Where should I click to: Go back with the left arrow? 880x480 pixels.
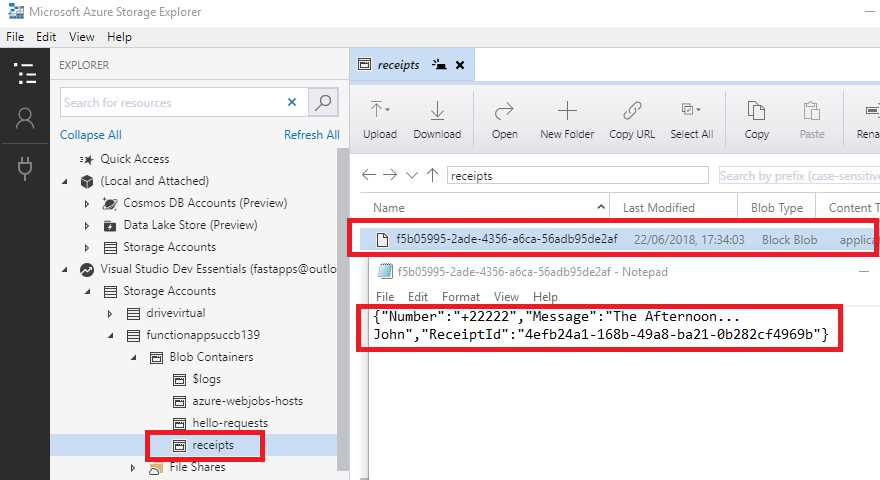(369, 175)
